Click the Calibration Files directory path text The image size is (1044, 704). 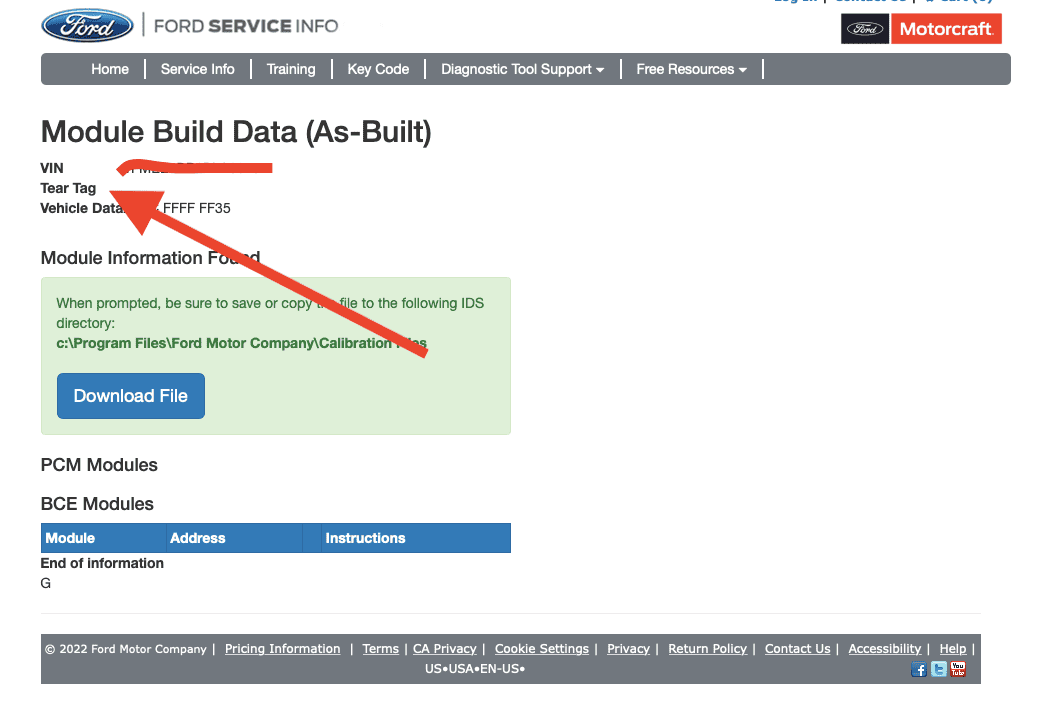click(x=241, y=343)
